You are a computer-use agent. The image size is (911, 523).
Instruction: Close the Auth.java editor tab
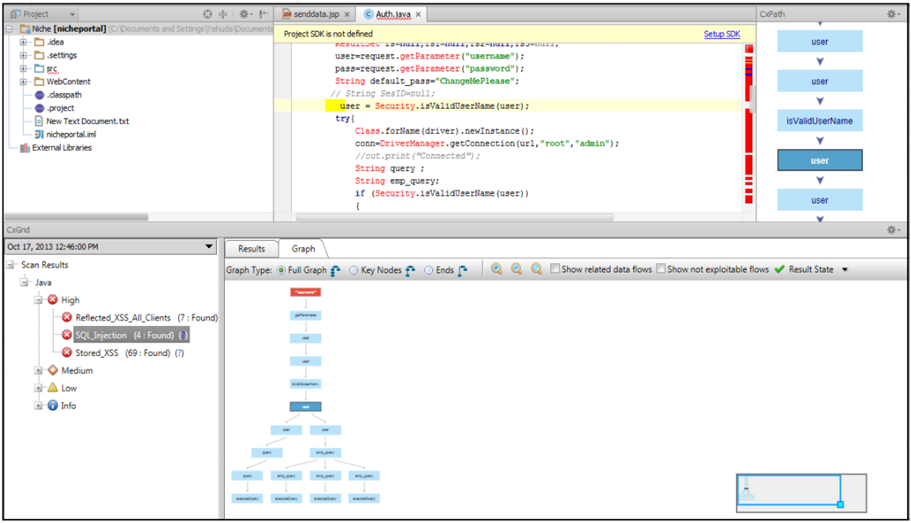[x=419, y=16]
